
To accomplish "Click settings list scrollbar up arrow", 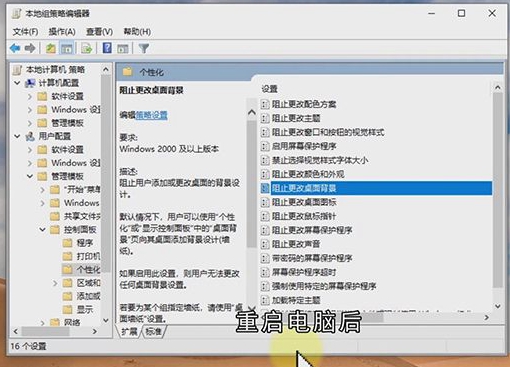I will pyautogui.click(x=498, y=88).
